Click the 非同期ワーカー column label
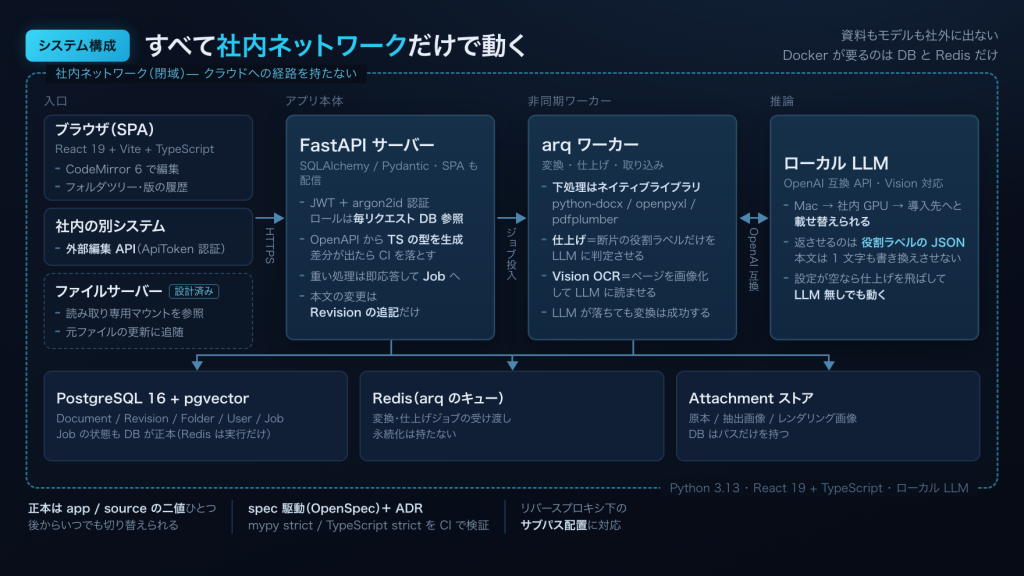Viewport: 1024px width, 576px height. [569, 101]
